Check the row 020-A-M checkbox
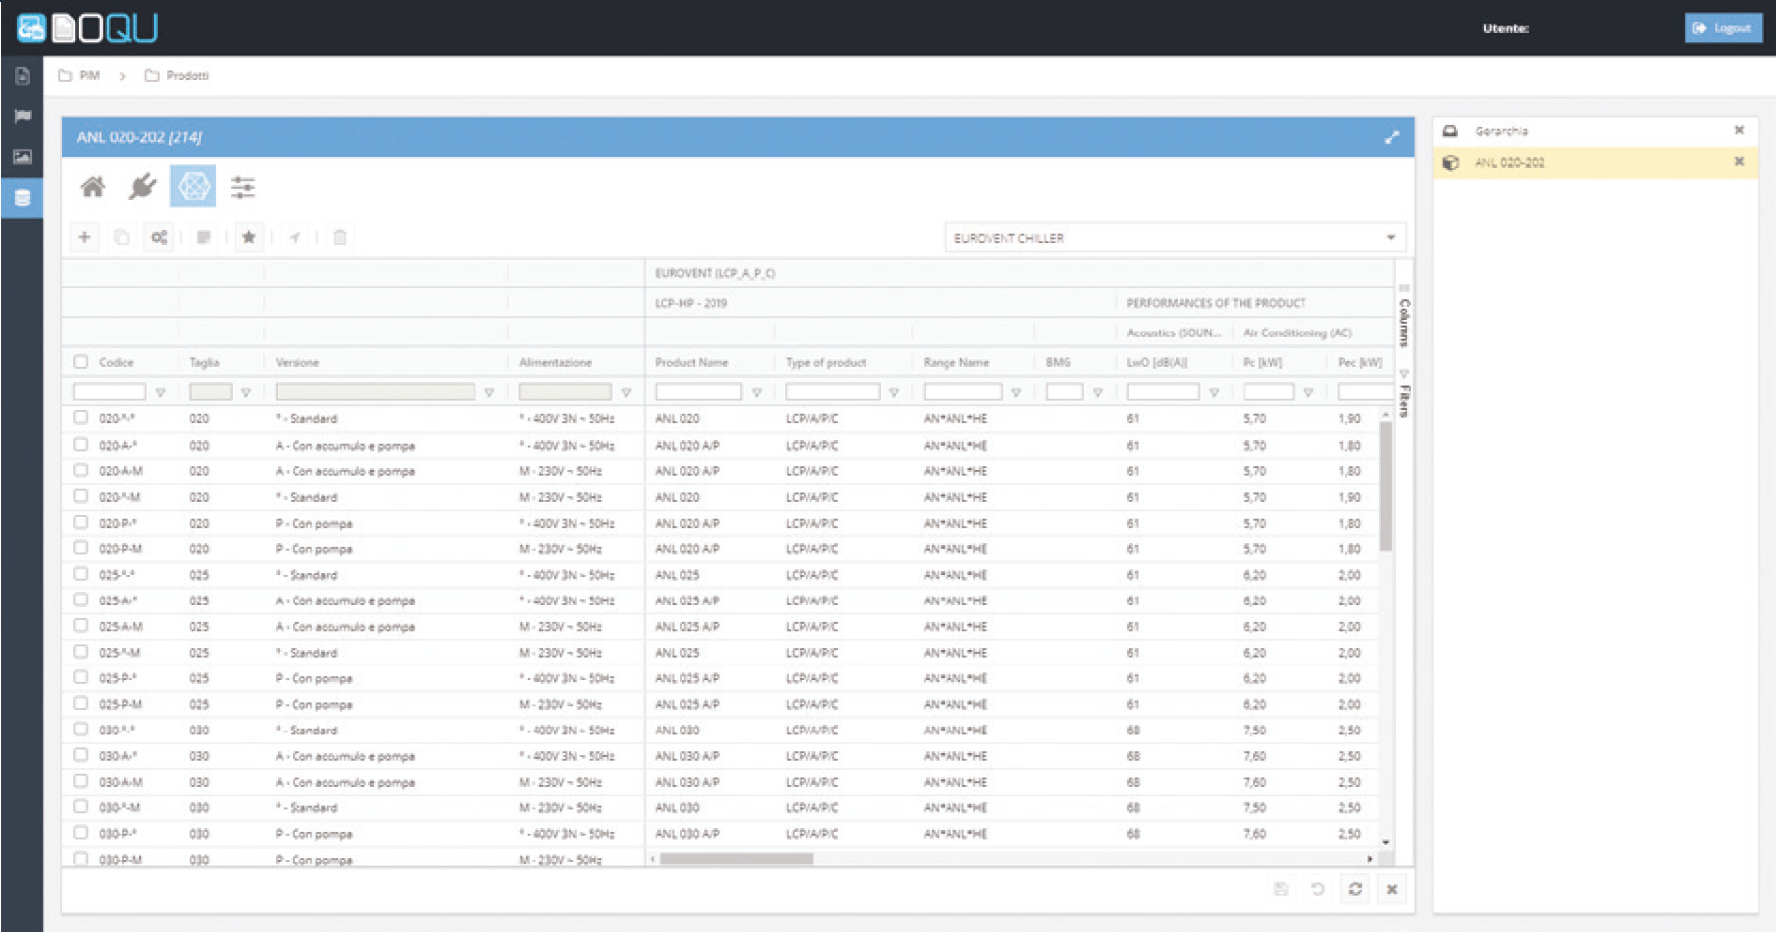The width and height of the screenshot is (1776, 934). tap(81, 470)
